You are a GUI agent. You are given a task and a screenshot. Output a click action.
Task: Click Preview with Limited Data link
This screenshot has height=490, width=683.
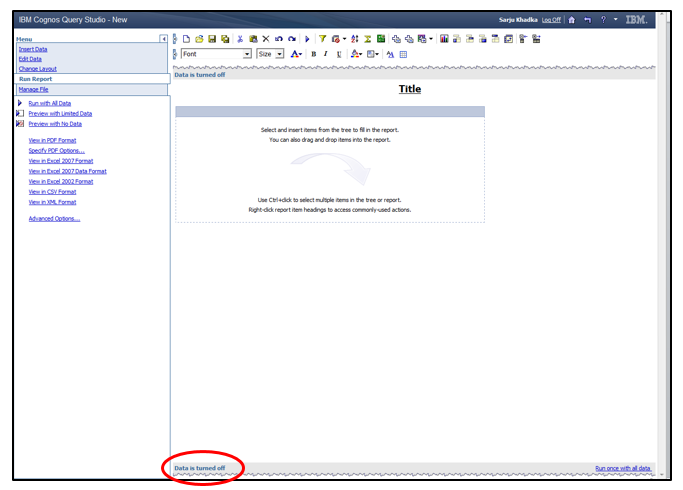click(60, 113)
